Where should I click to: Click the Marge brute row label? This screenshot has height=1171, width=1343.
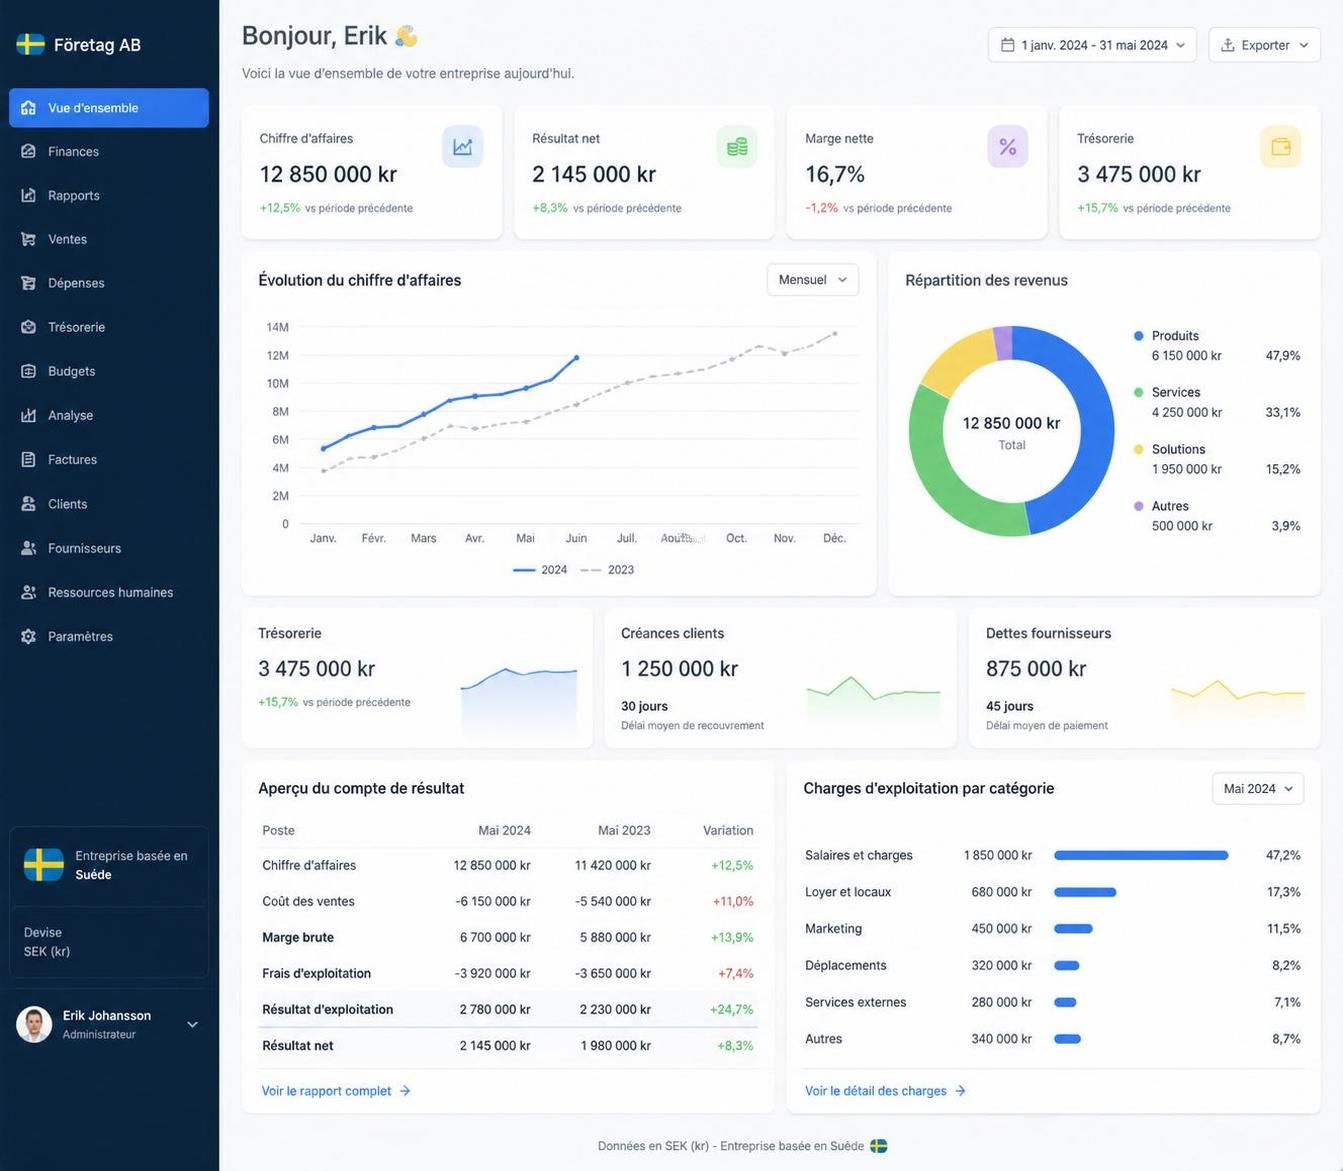click(298, 938)
